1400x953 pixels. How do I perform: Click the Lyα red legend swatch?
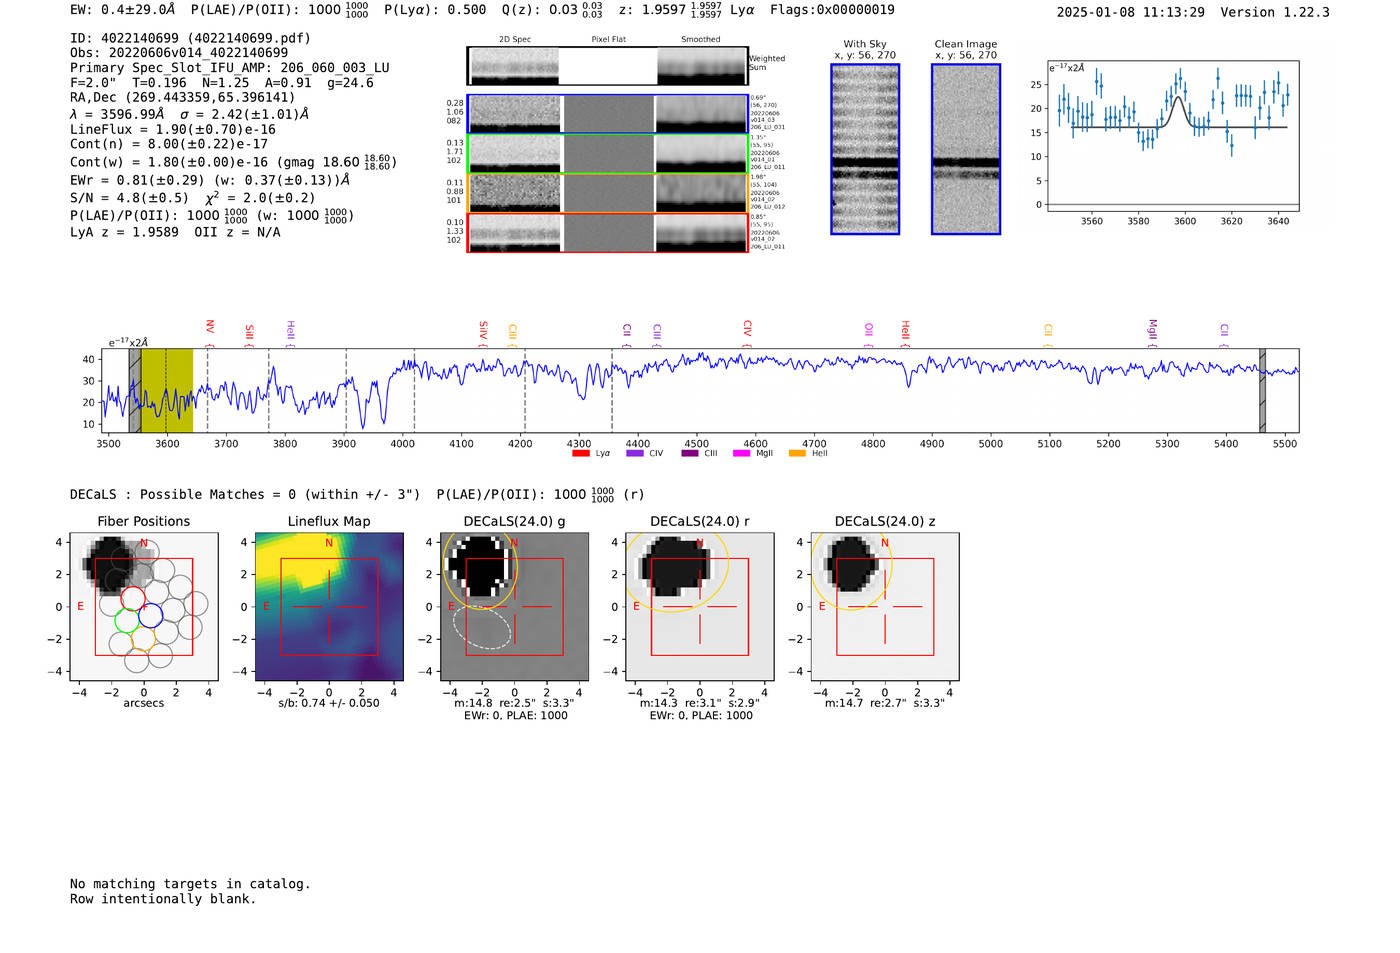point(580,454)
